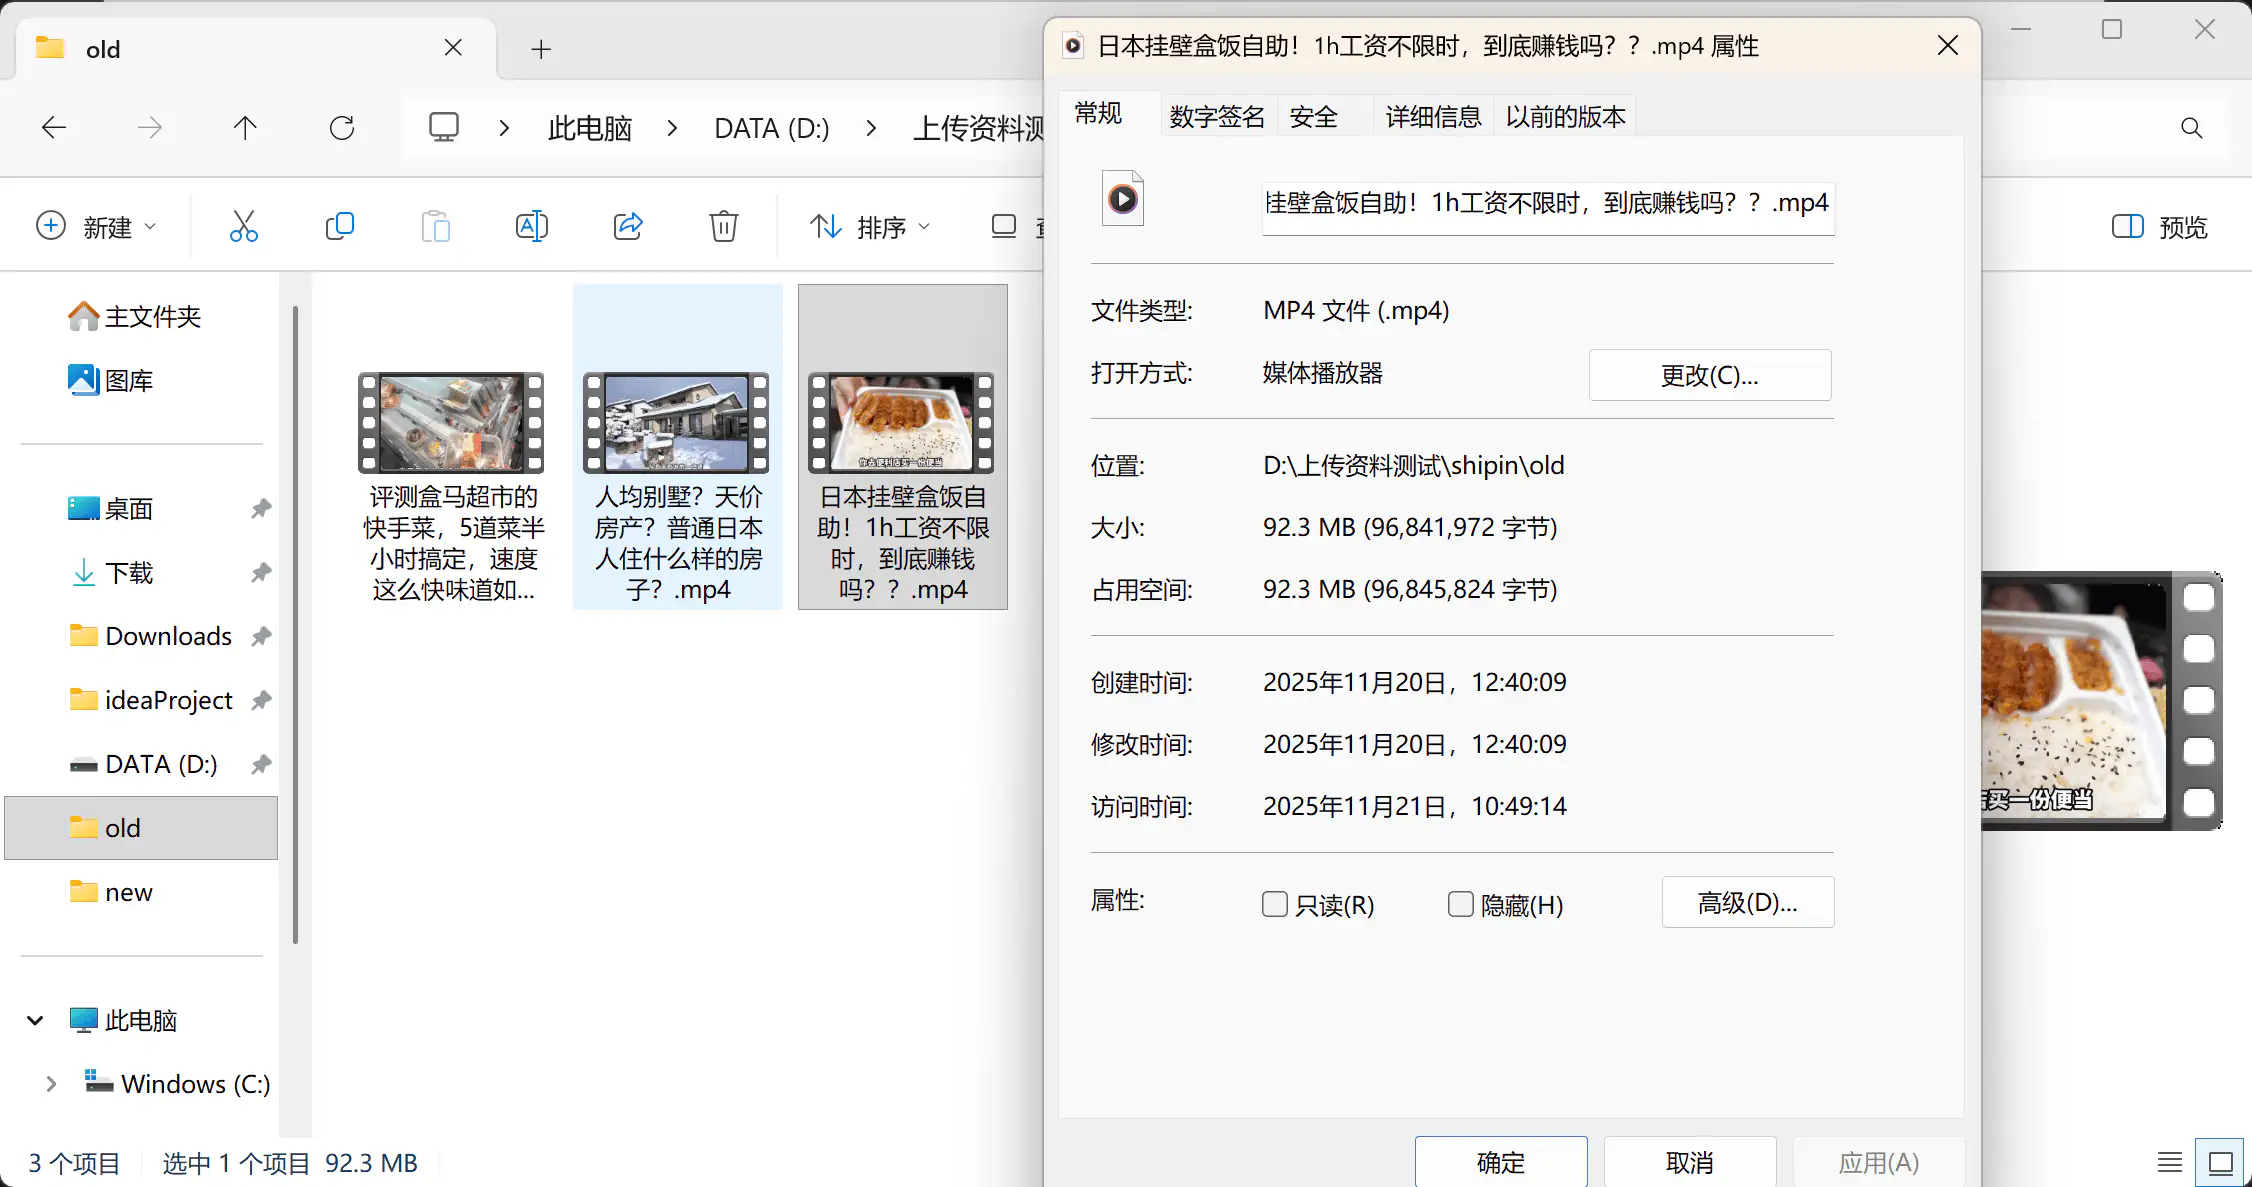2252x1187 pixels.
Task: Switch to details view in status bar
Action: pos(2168,1162)
